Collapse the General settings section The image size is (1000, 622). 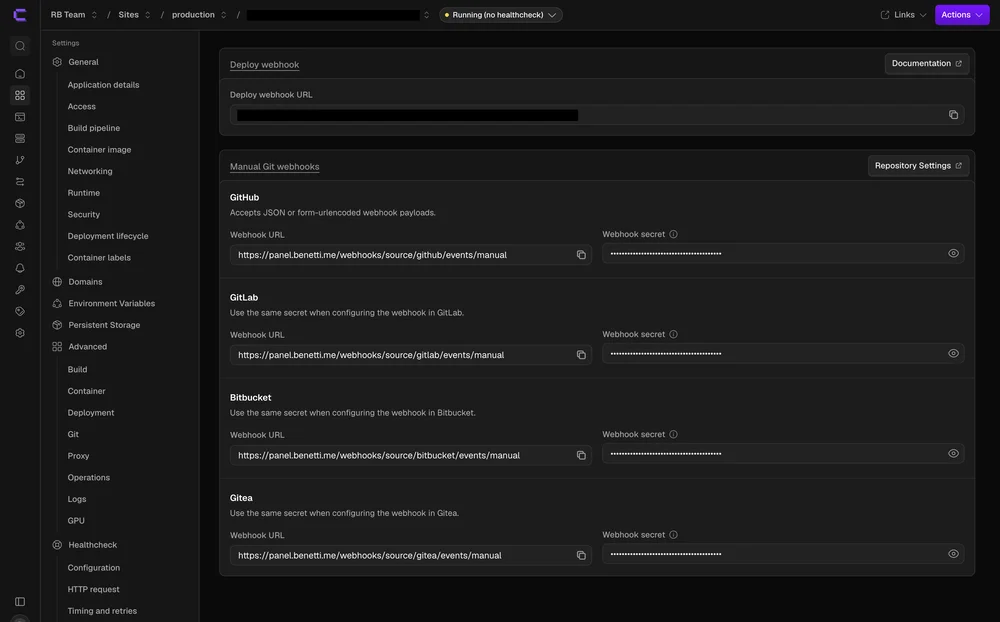[83, 62]
